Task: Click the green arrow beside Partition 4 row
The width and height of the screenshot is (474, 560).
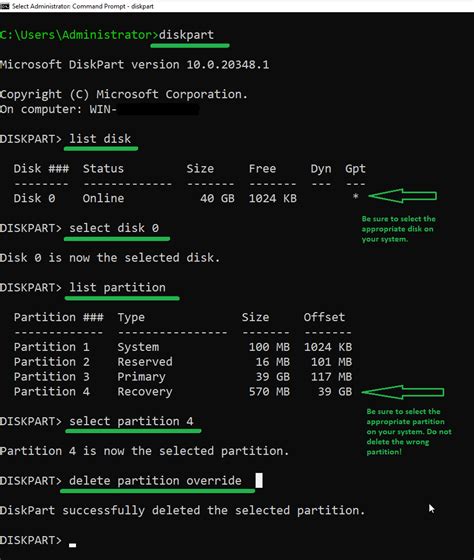Action: 403,392
